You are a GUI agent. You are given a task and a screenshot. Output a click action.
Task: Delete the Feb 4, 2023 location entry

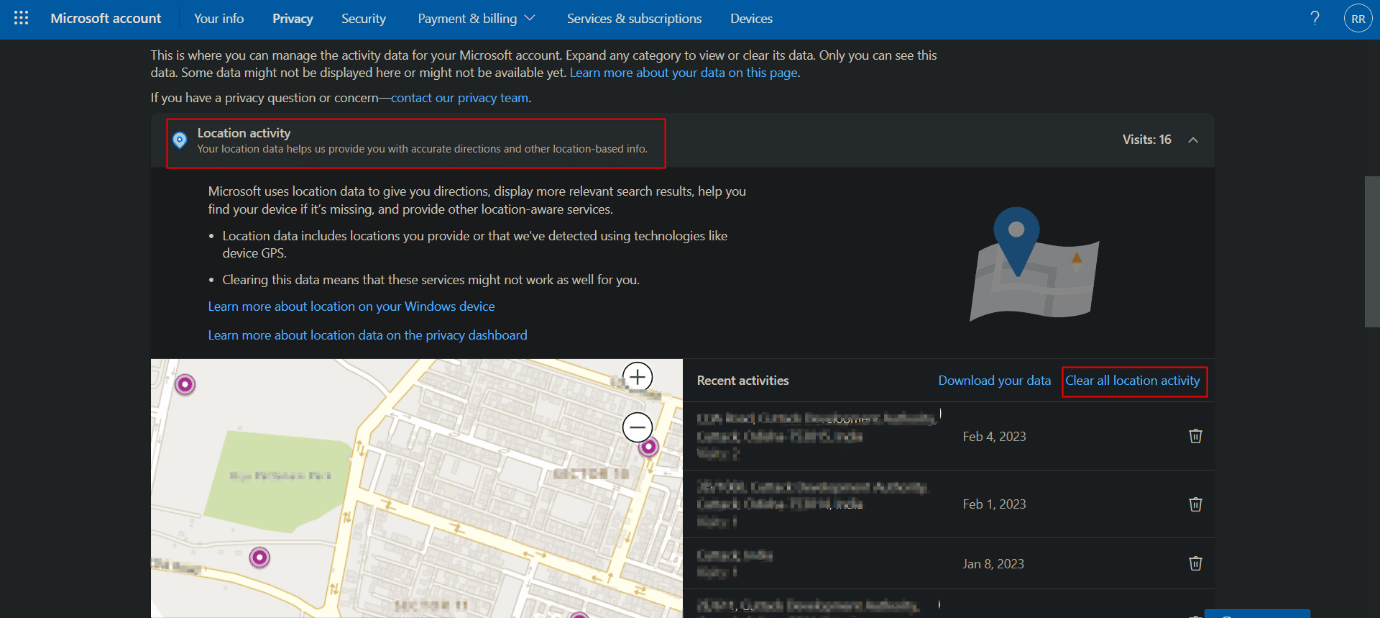pyautogui.click(x=1195, y=436)
